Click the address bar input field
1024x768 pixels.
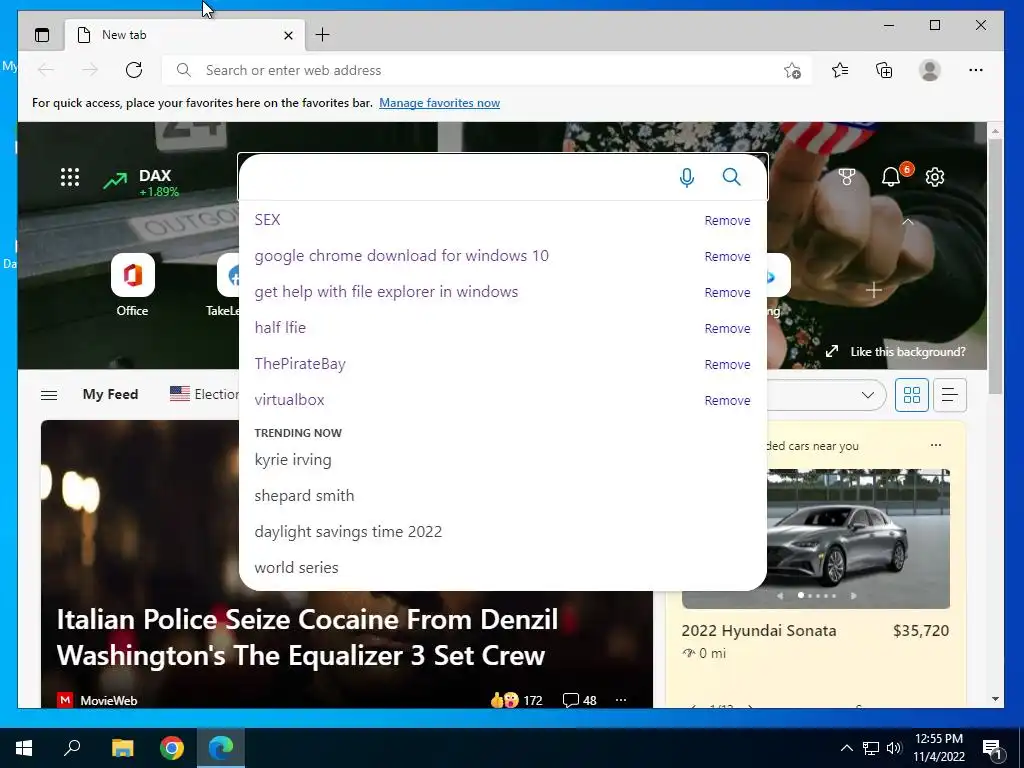click(487, 70)
